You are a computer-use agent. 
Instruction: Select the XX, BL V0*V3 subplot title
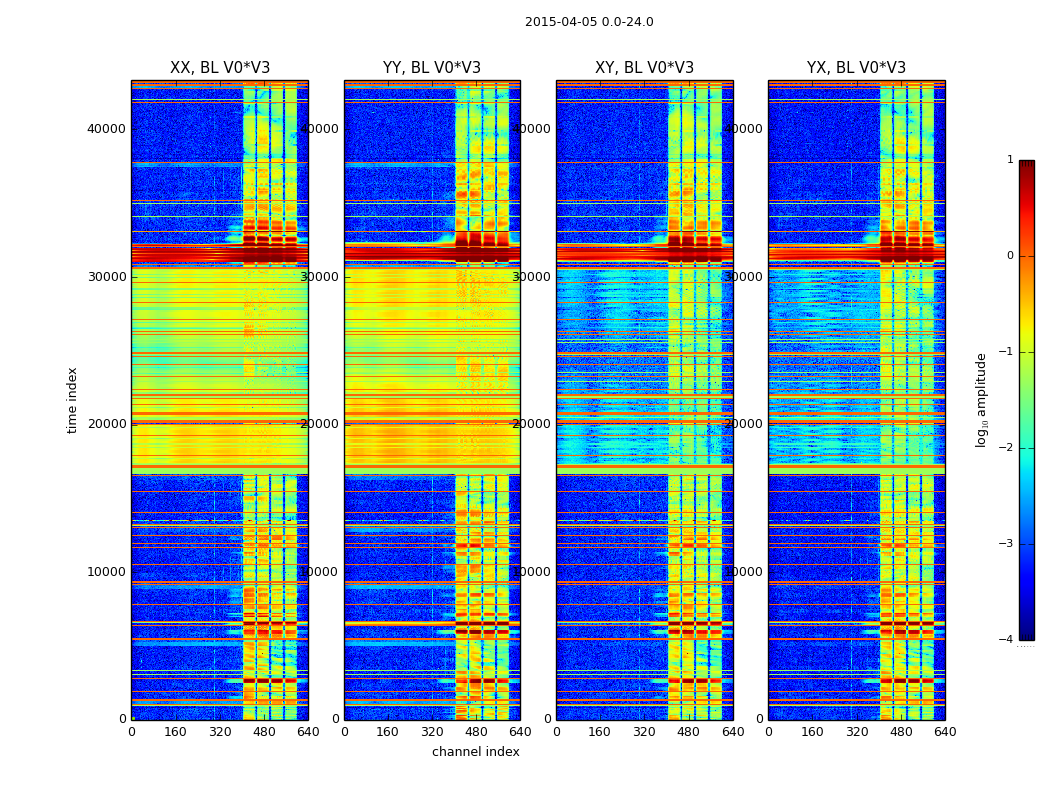point(220,68)
